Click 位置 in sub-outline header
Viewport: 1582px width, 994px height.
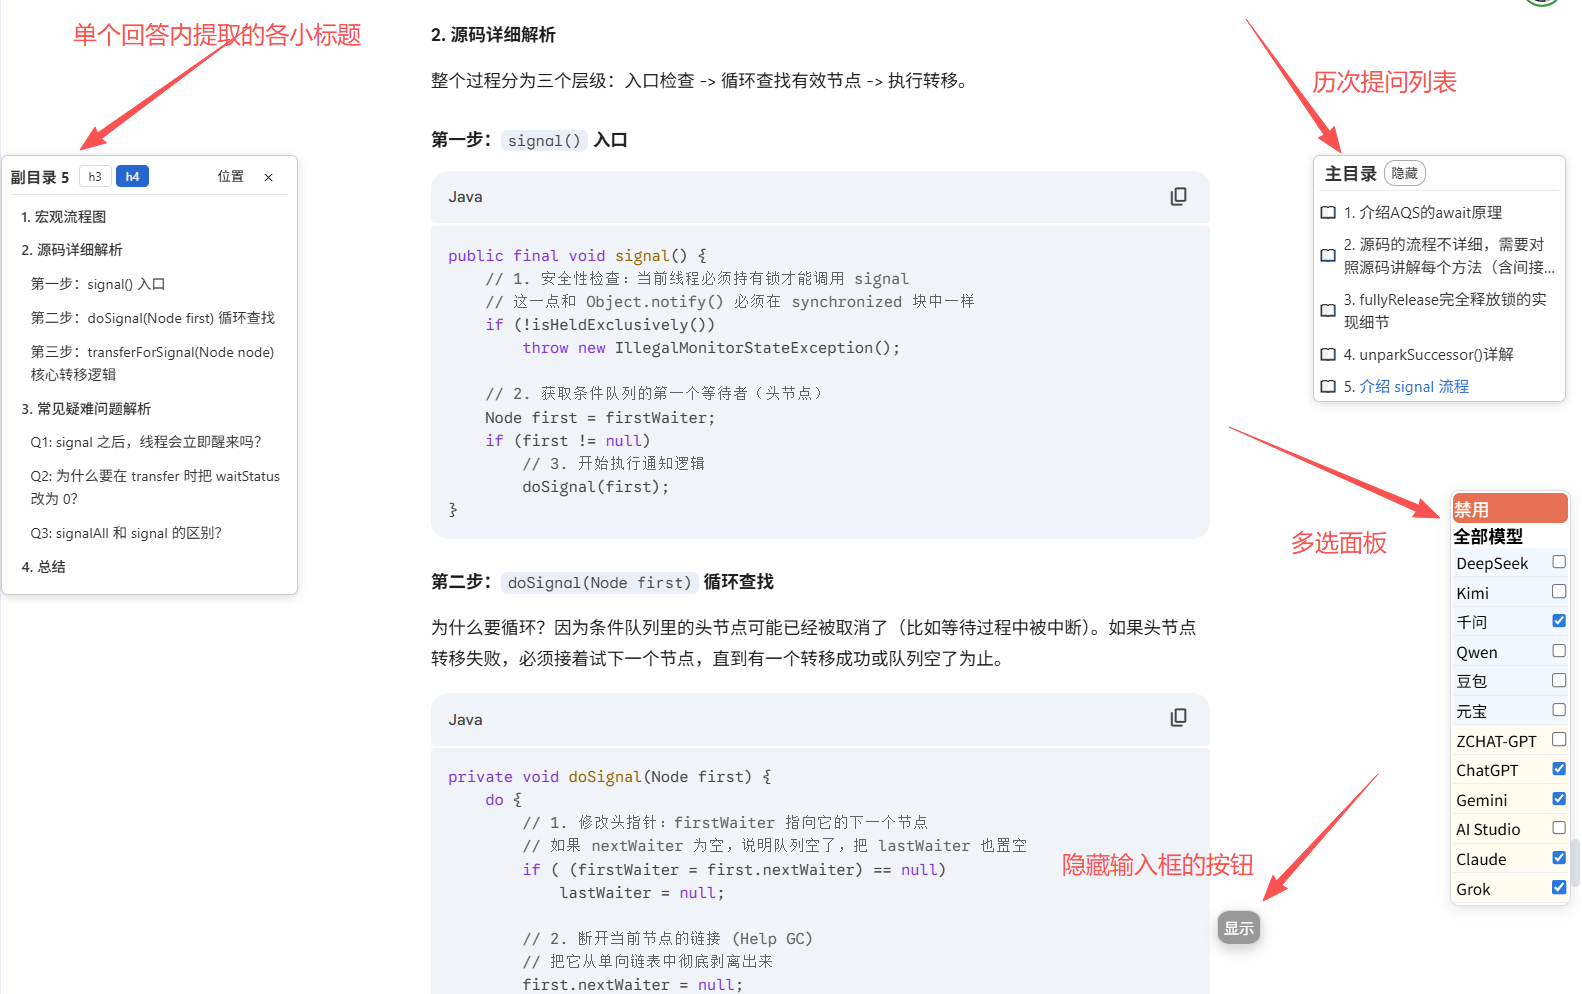tap(231, 177)
